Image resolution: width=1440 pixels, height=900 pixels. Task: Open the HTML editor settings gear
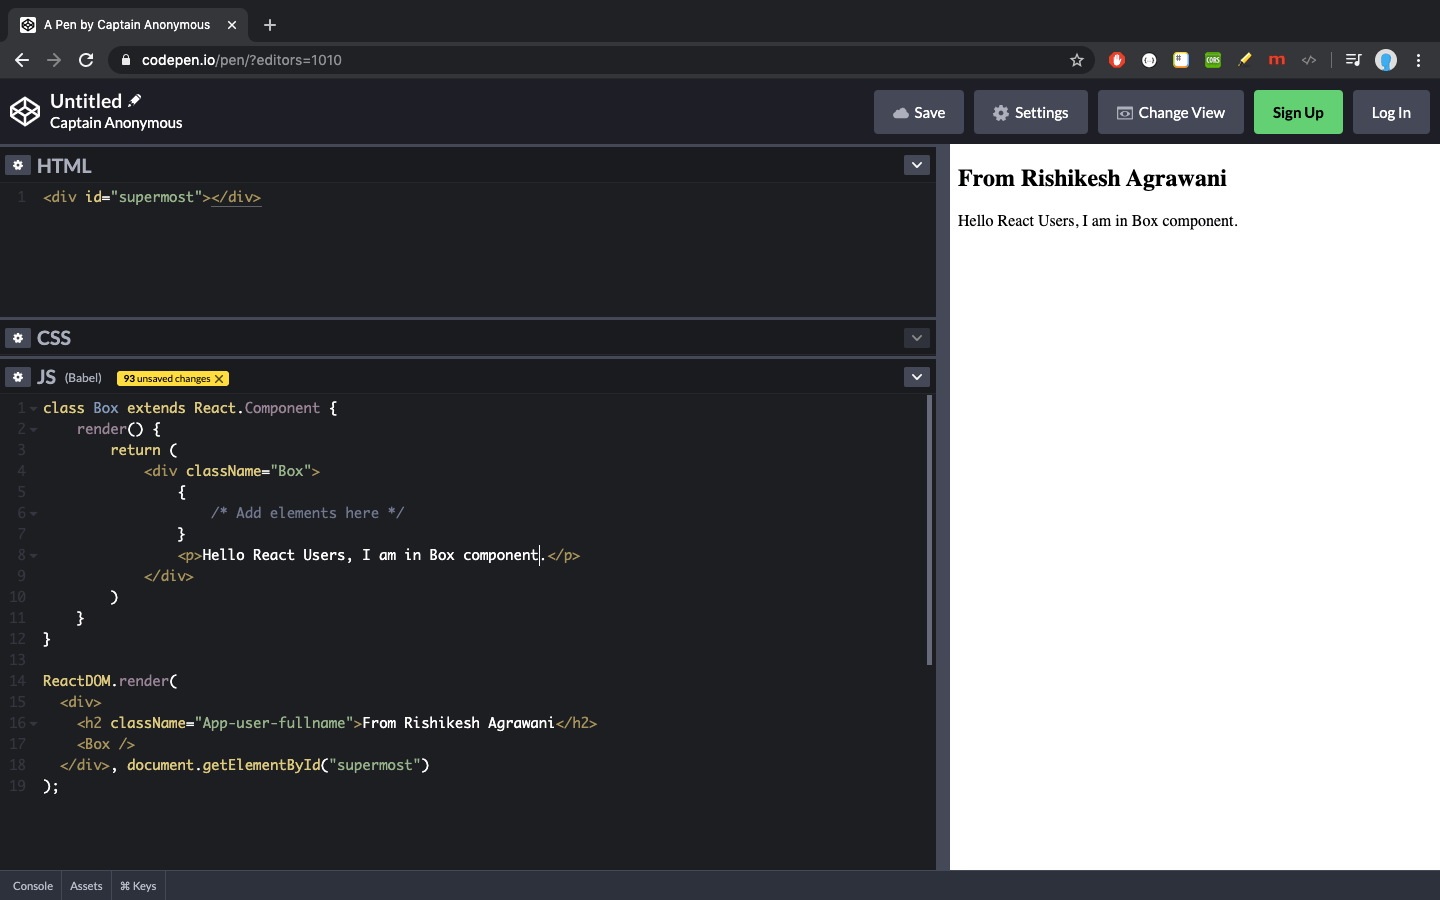pyautogui.click(x=18, y=165)
